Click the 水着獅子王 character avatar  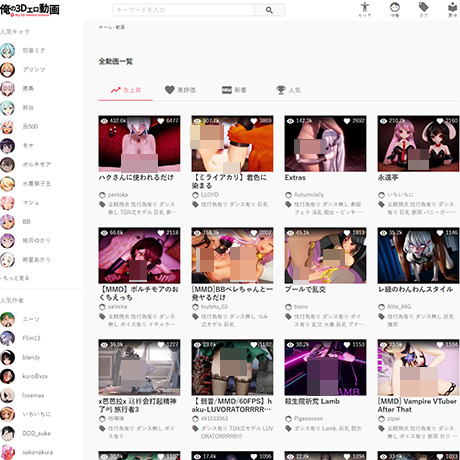pyautogui.click(x=7, y=184)
